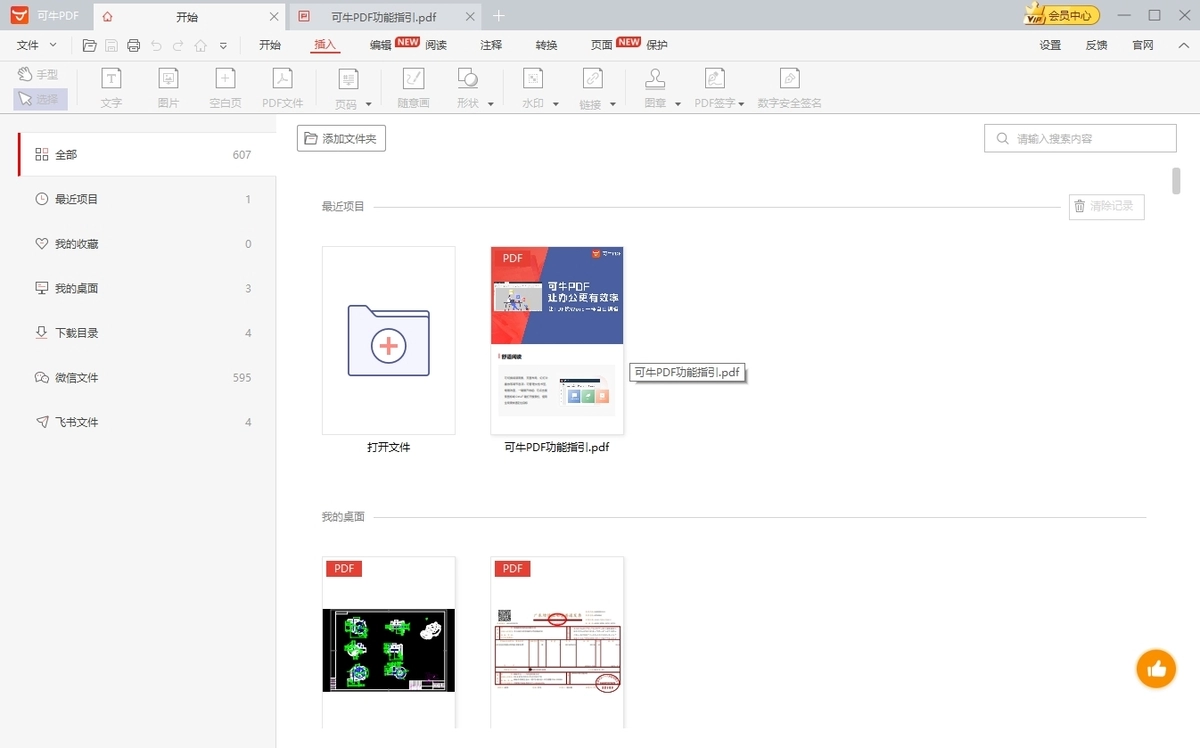Click the orange thumbs-up feedback button
Screen dimensions: 1200x748
pos(1156,668)
